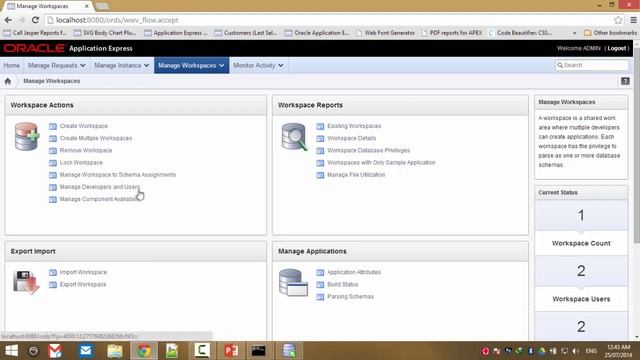
Task: Open PowerPoint from the taskbar
Action: coord(231,351)
